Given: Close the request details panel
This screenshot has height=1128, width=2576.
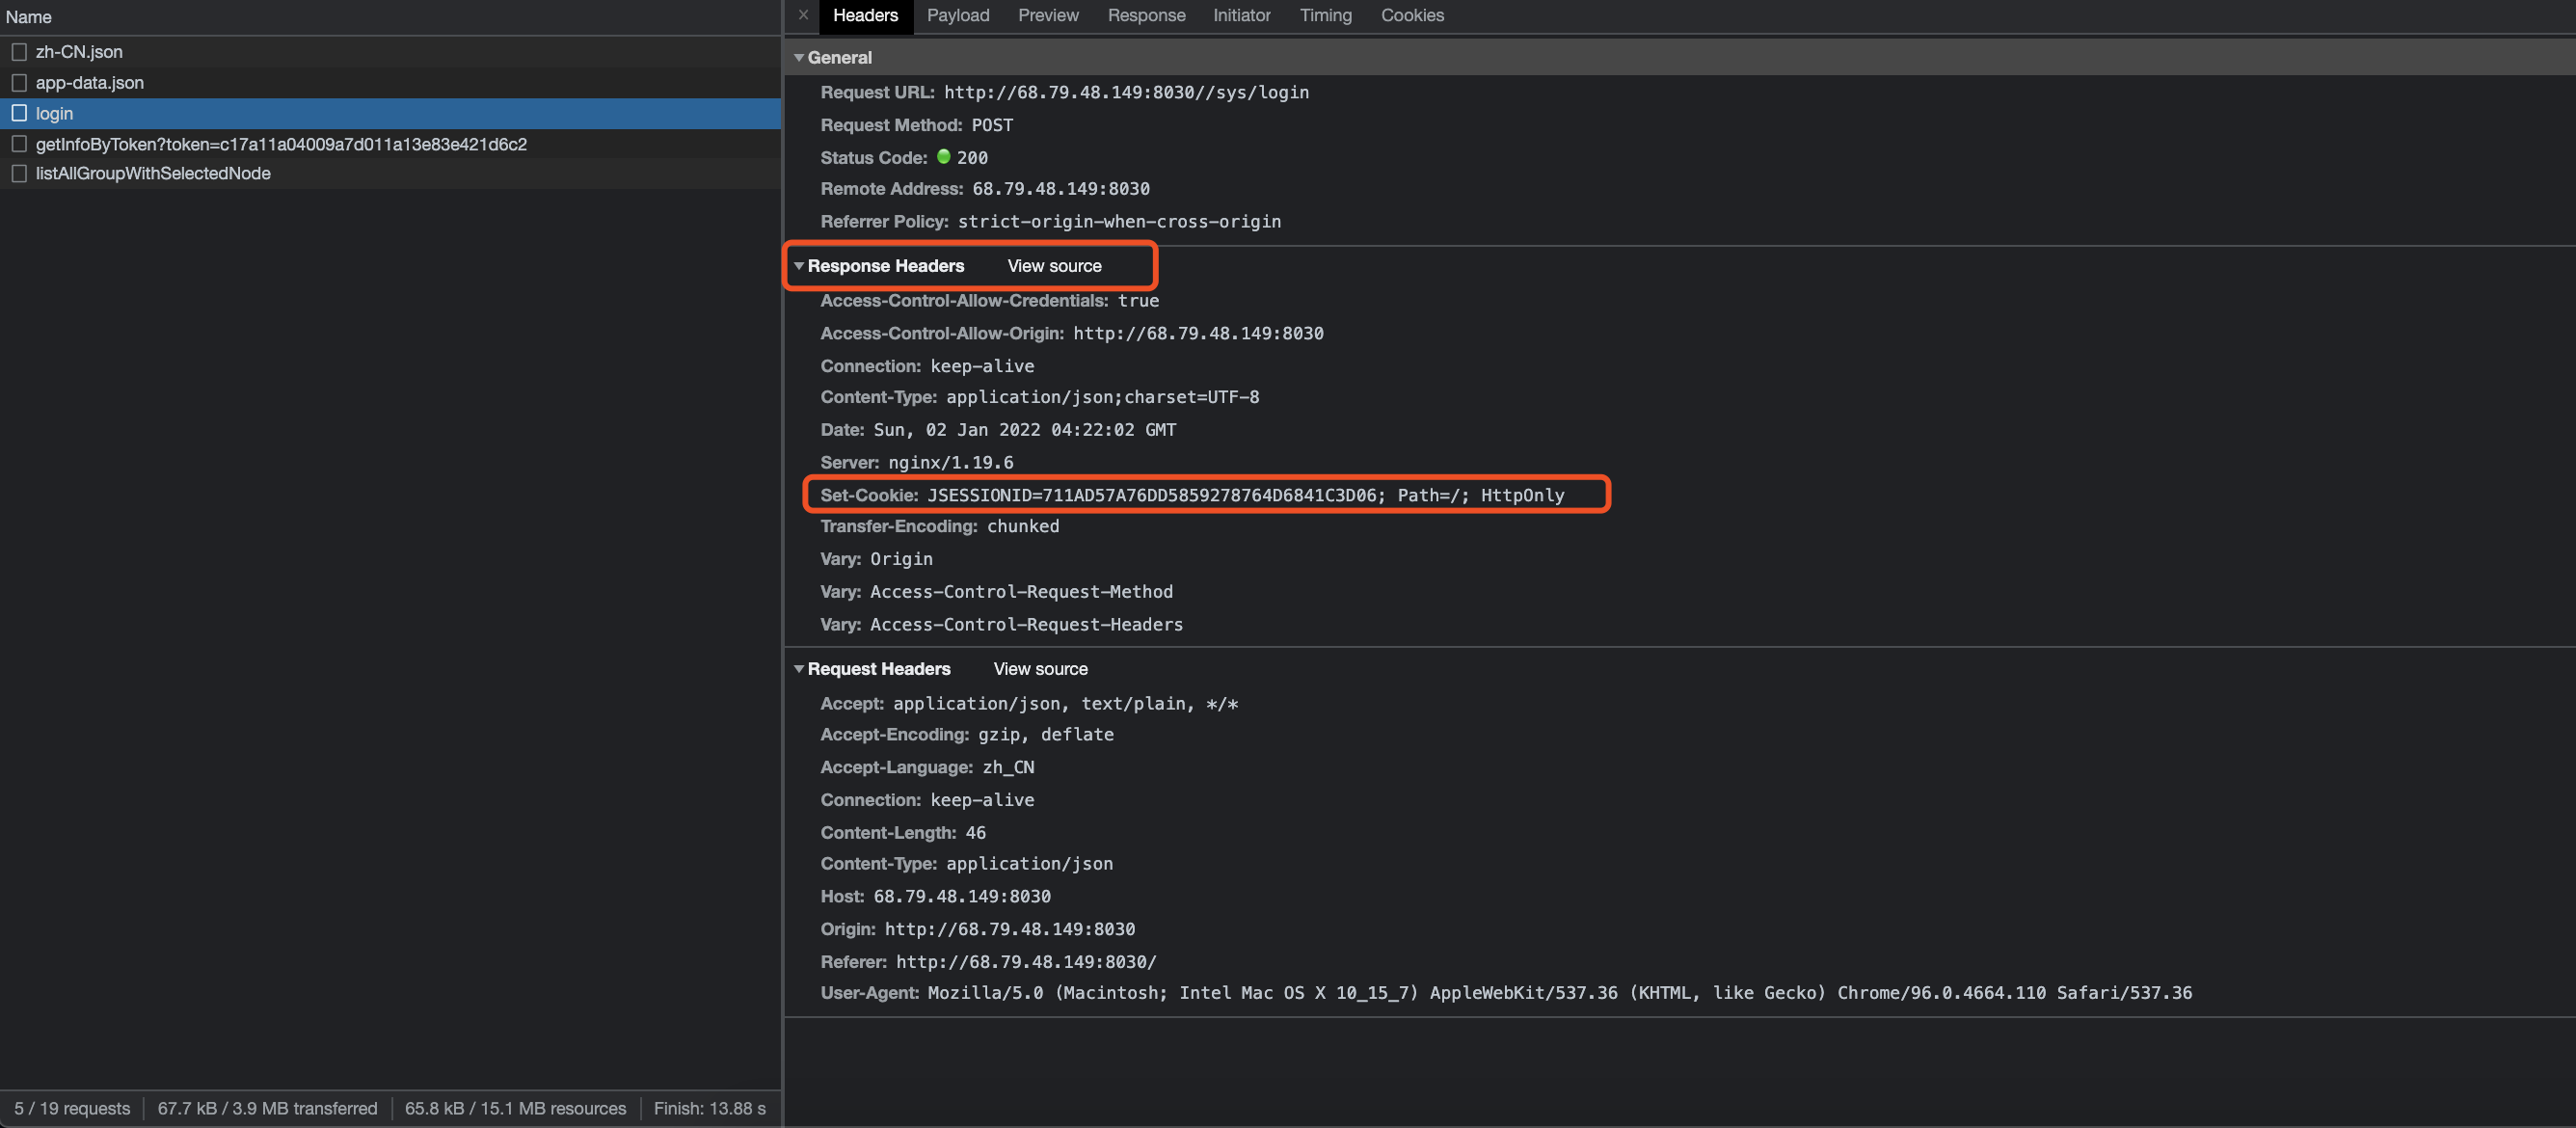Looking at the screenshot, I should coord(803,15).
